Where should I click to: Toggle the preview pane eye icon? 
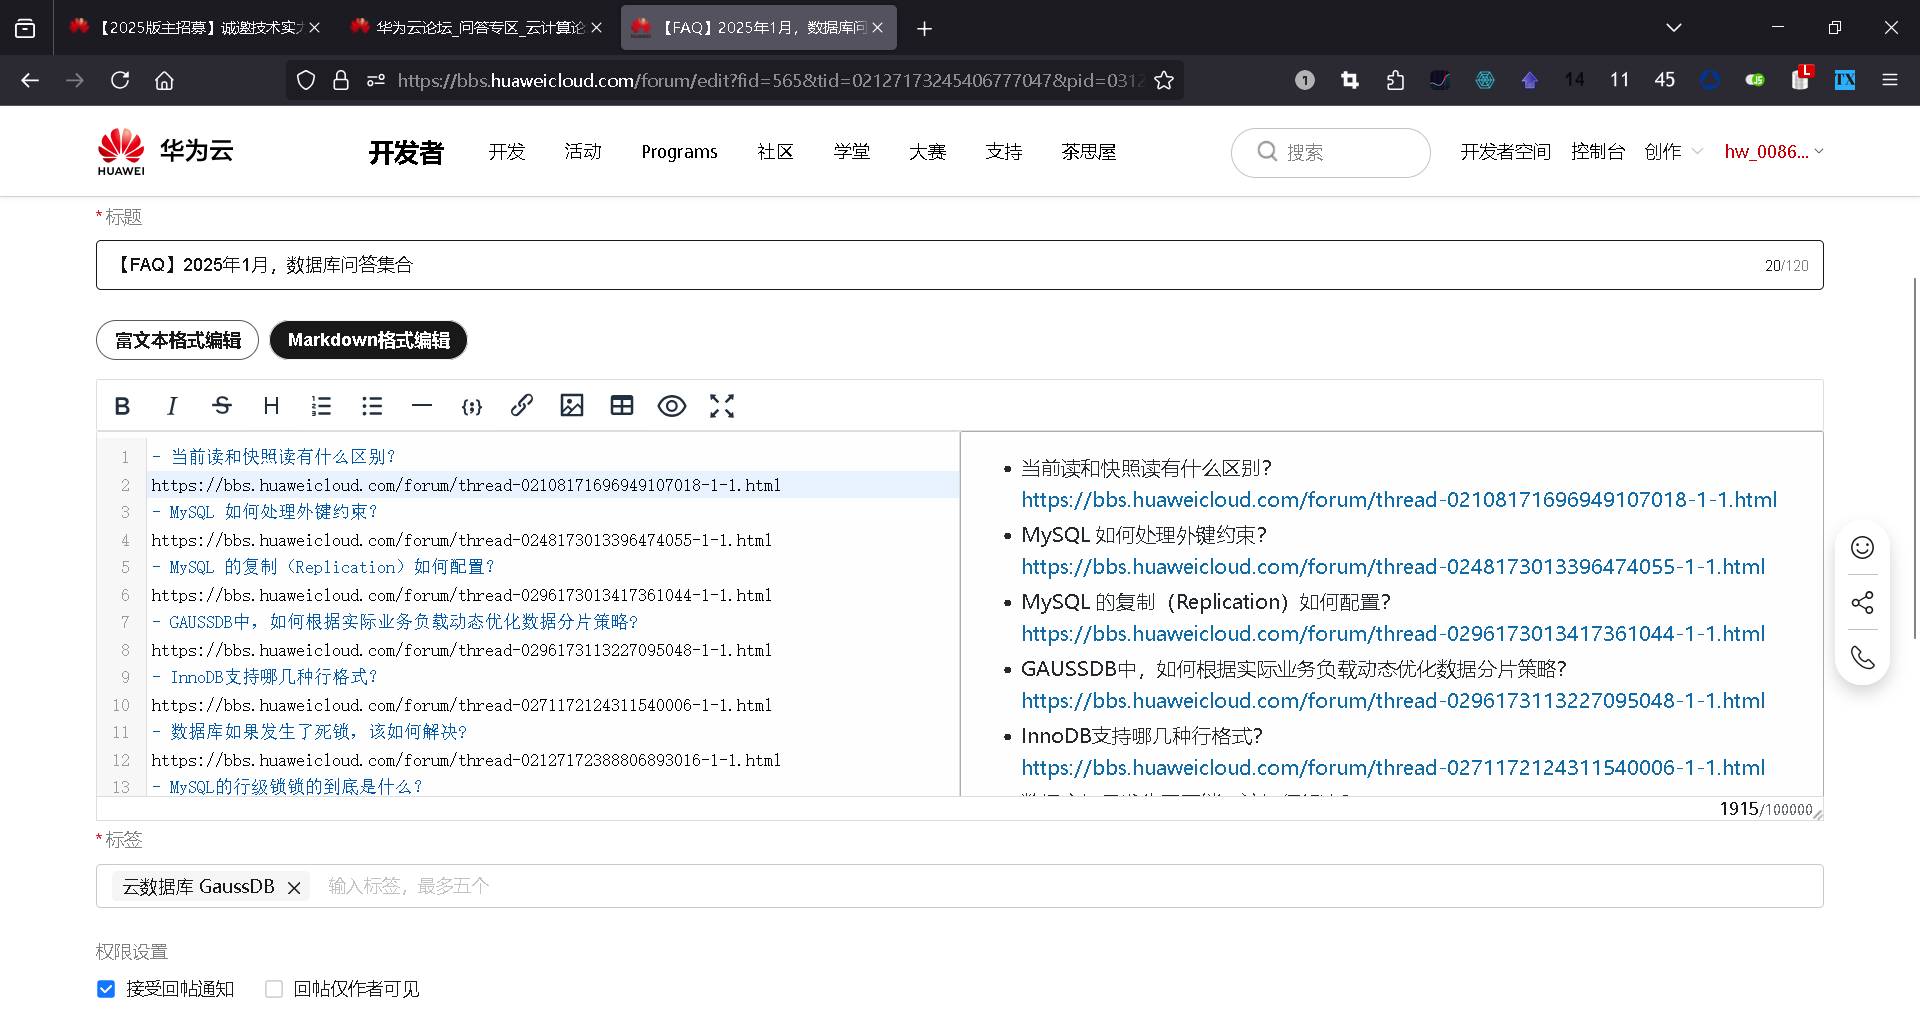click(x=672, y=406)
